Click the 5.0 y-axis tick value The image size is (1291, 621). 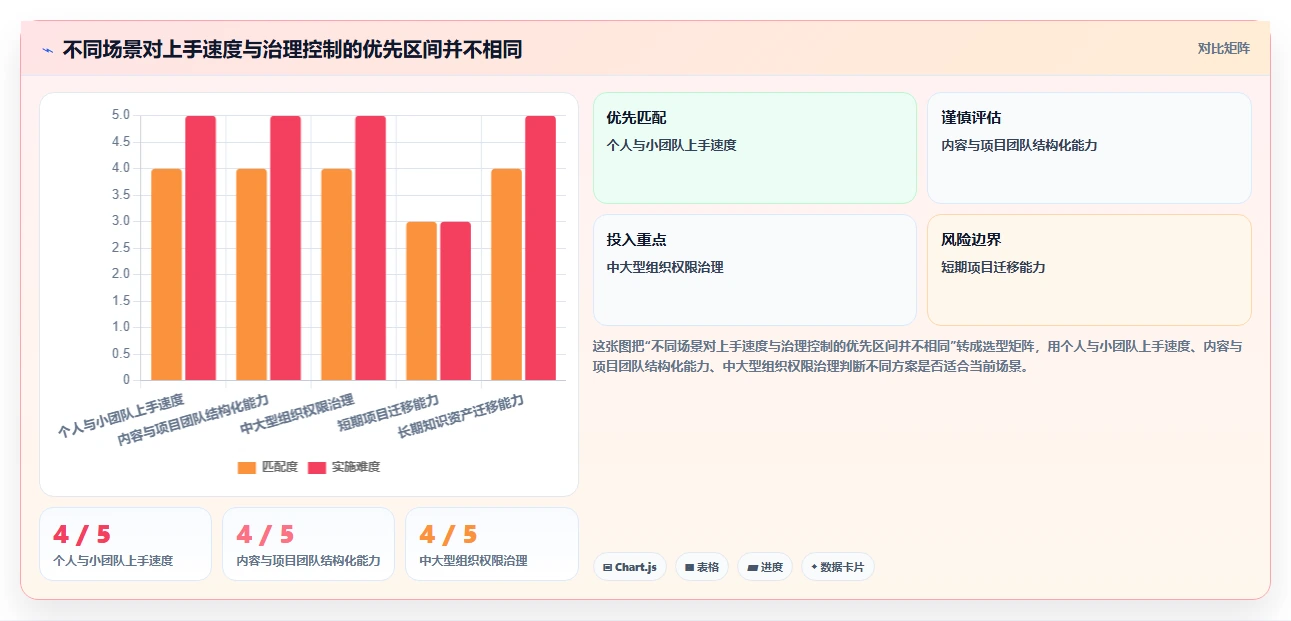(x=120, y=115)
